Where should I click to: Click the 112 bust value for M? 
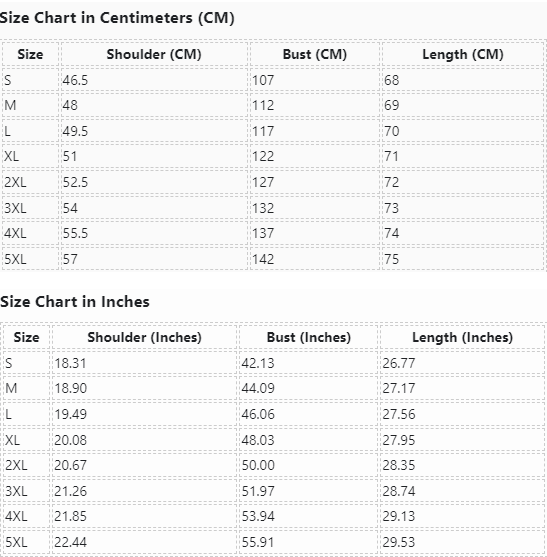263,105
